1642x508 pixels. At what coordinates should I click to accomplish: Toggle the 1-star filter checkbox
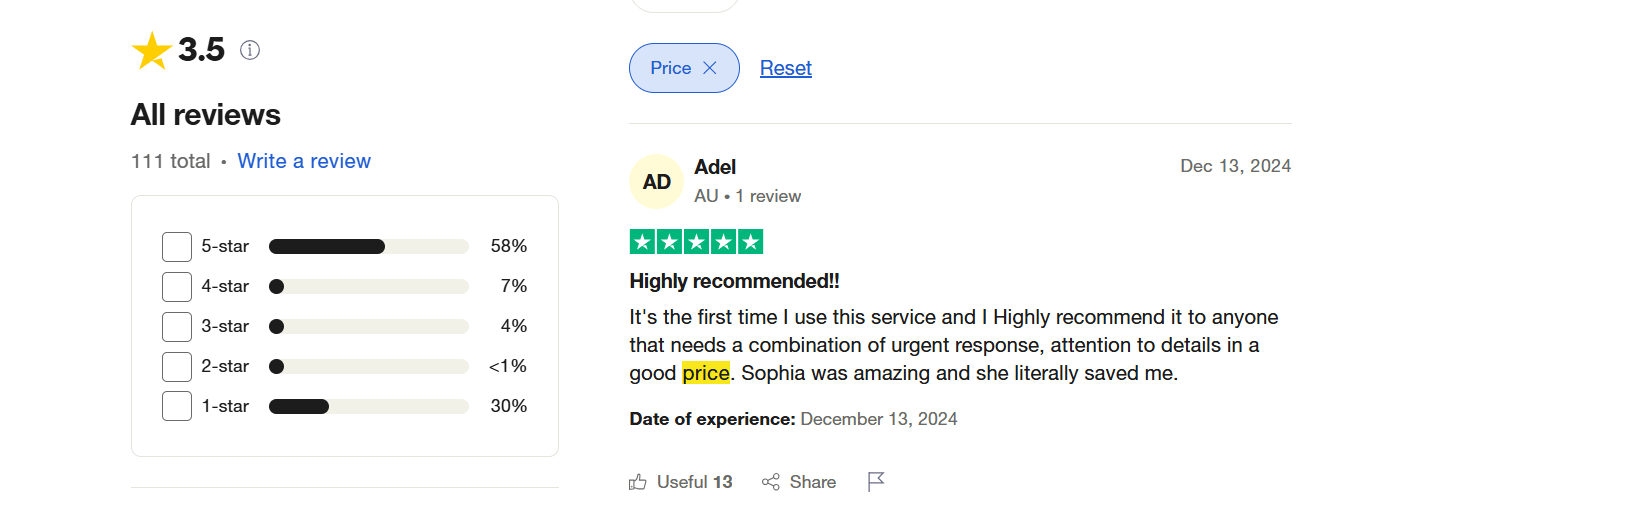pos(177,407)
